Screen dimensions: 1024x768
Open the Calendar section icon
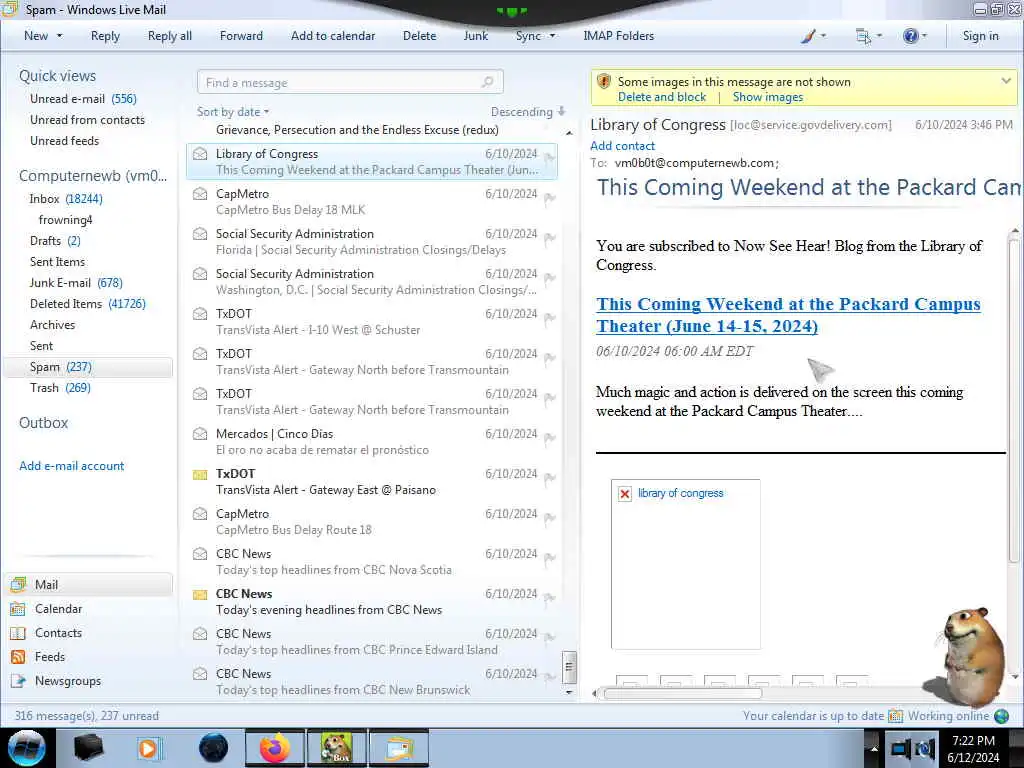18,609
